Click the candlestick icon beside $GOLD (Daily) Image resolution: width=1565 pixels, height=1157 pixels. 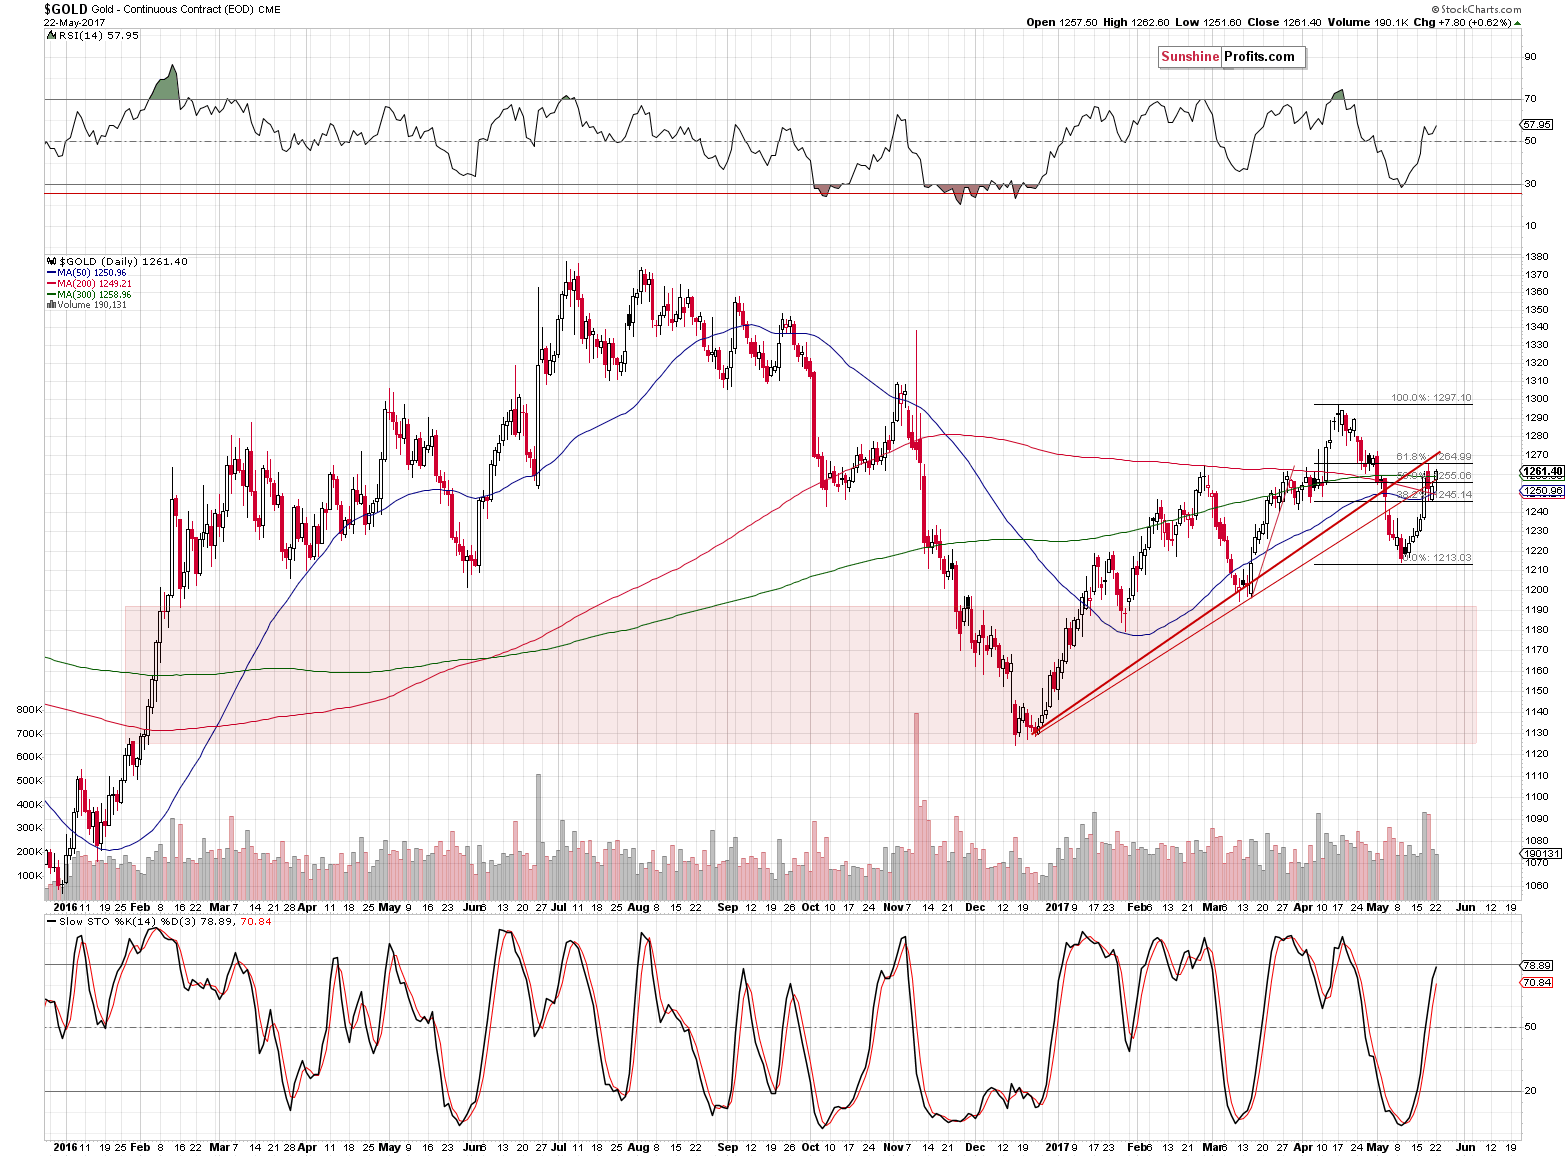click(x=52, y=261)
